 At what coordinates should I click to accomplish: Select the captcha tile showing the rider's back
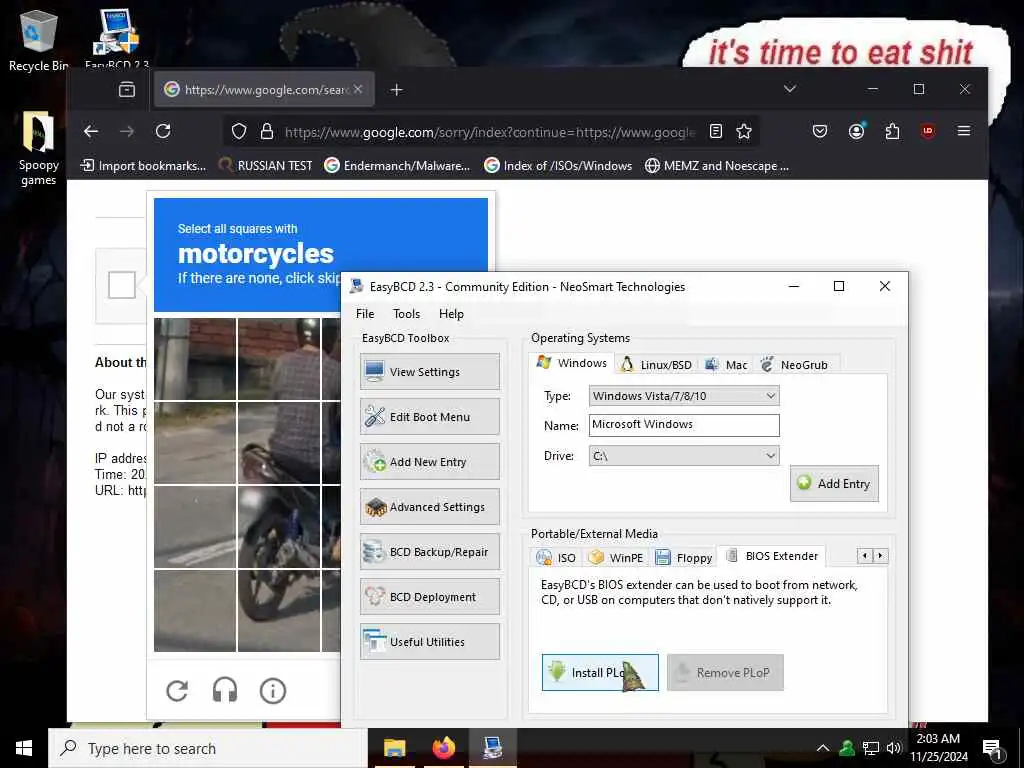(279, 443)
